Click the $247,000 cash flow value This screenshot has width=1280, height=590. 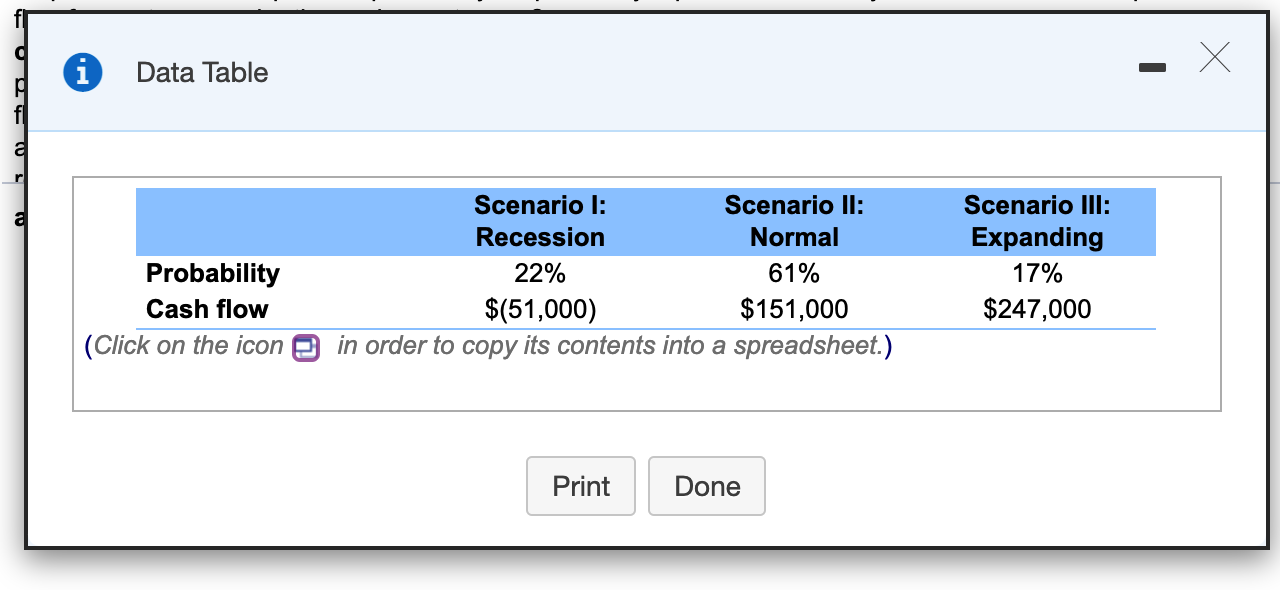(x=1037, y=309)
